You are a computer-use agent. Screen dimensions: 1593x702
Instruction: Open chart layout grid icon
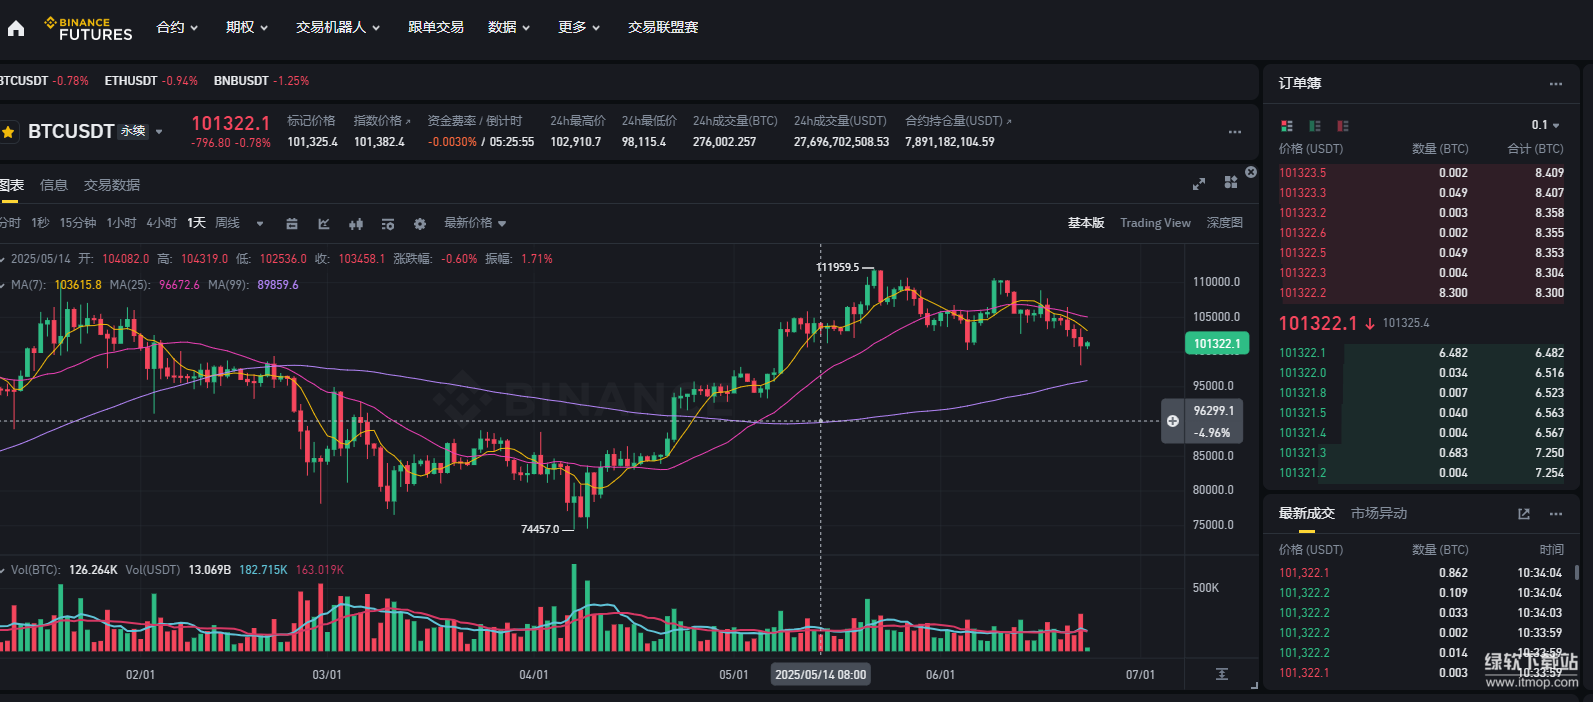[x=1231, y=183]
